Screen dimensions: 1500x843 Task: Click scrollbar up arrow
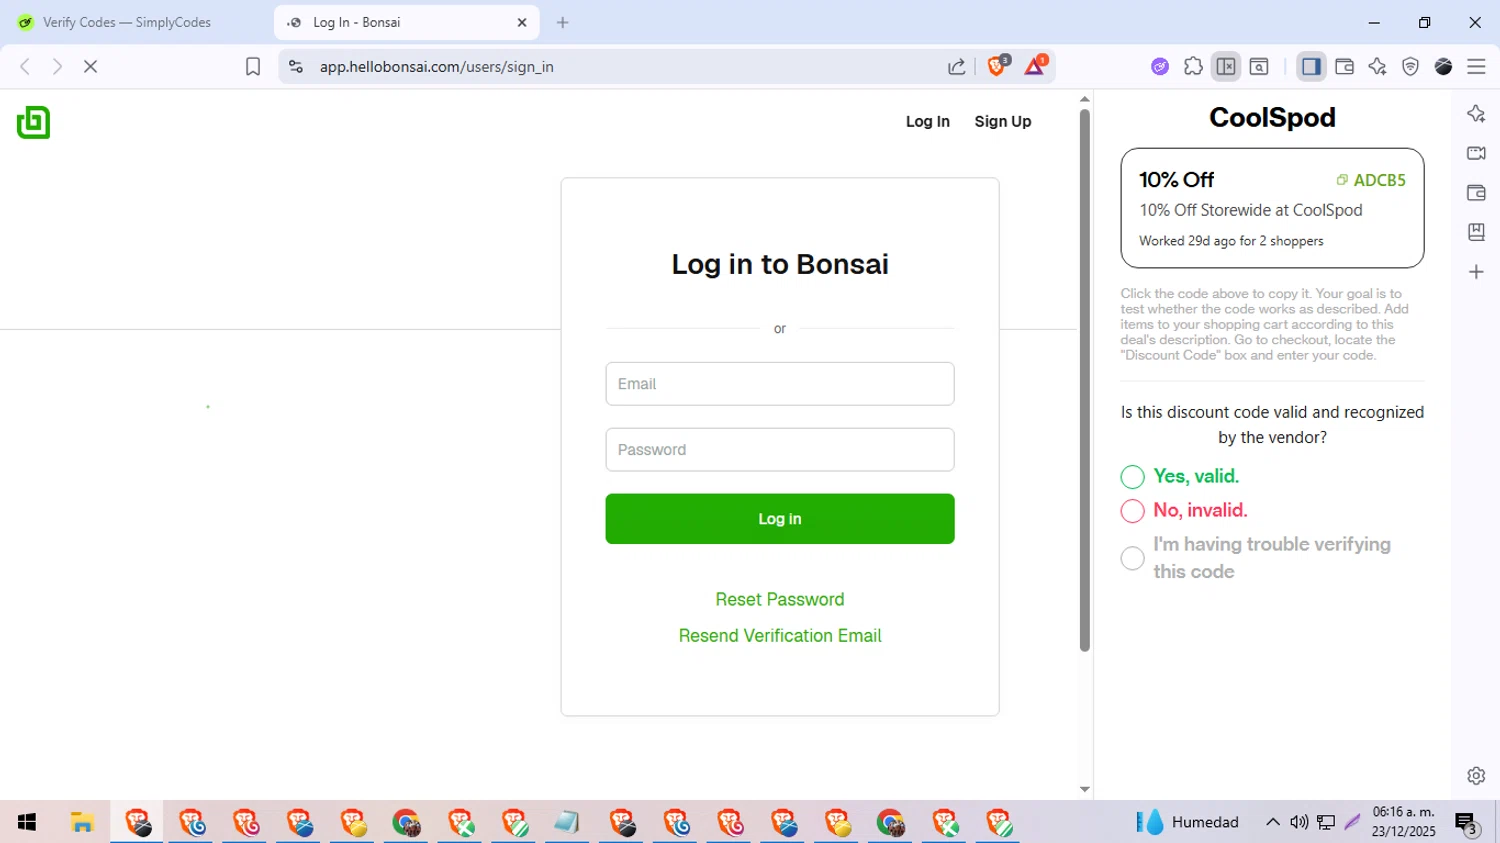click(x=1085, y=99)
